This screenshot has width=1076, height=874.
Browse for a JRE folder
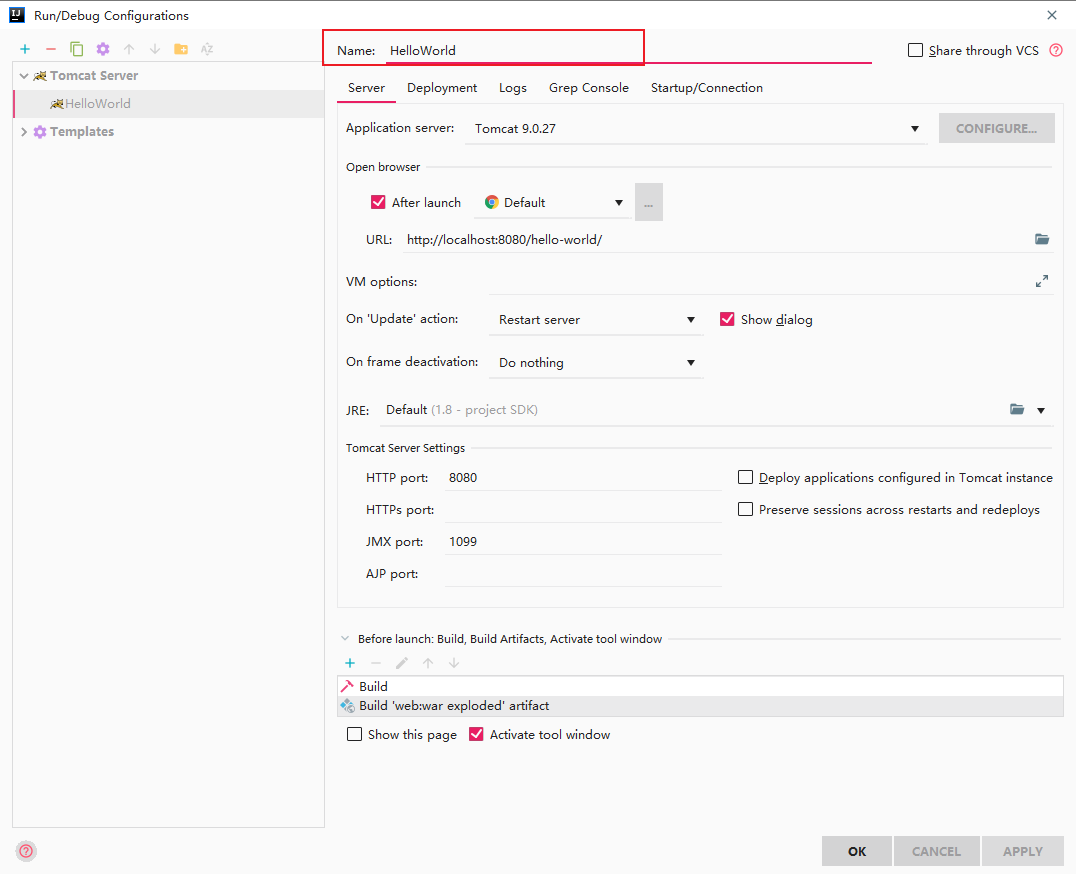coord(1017,410)
